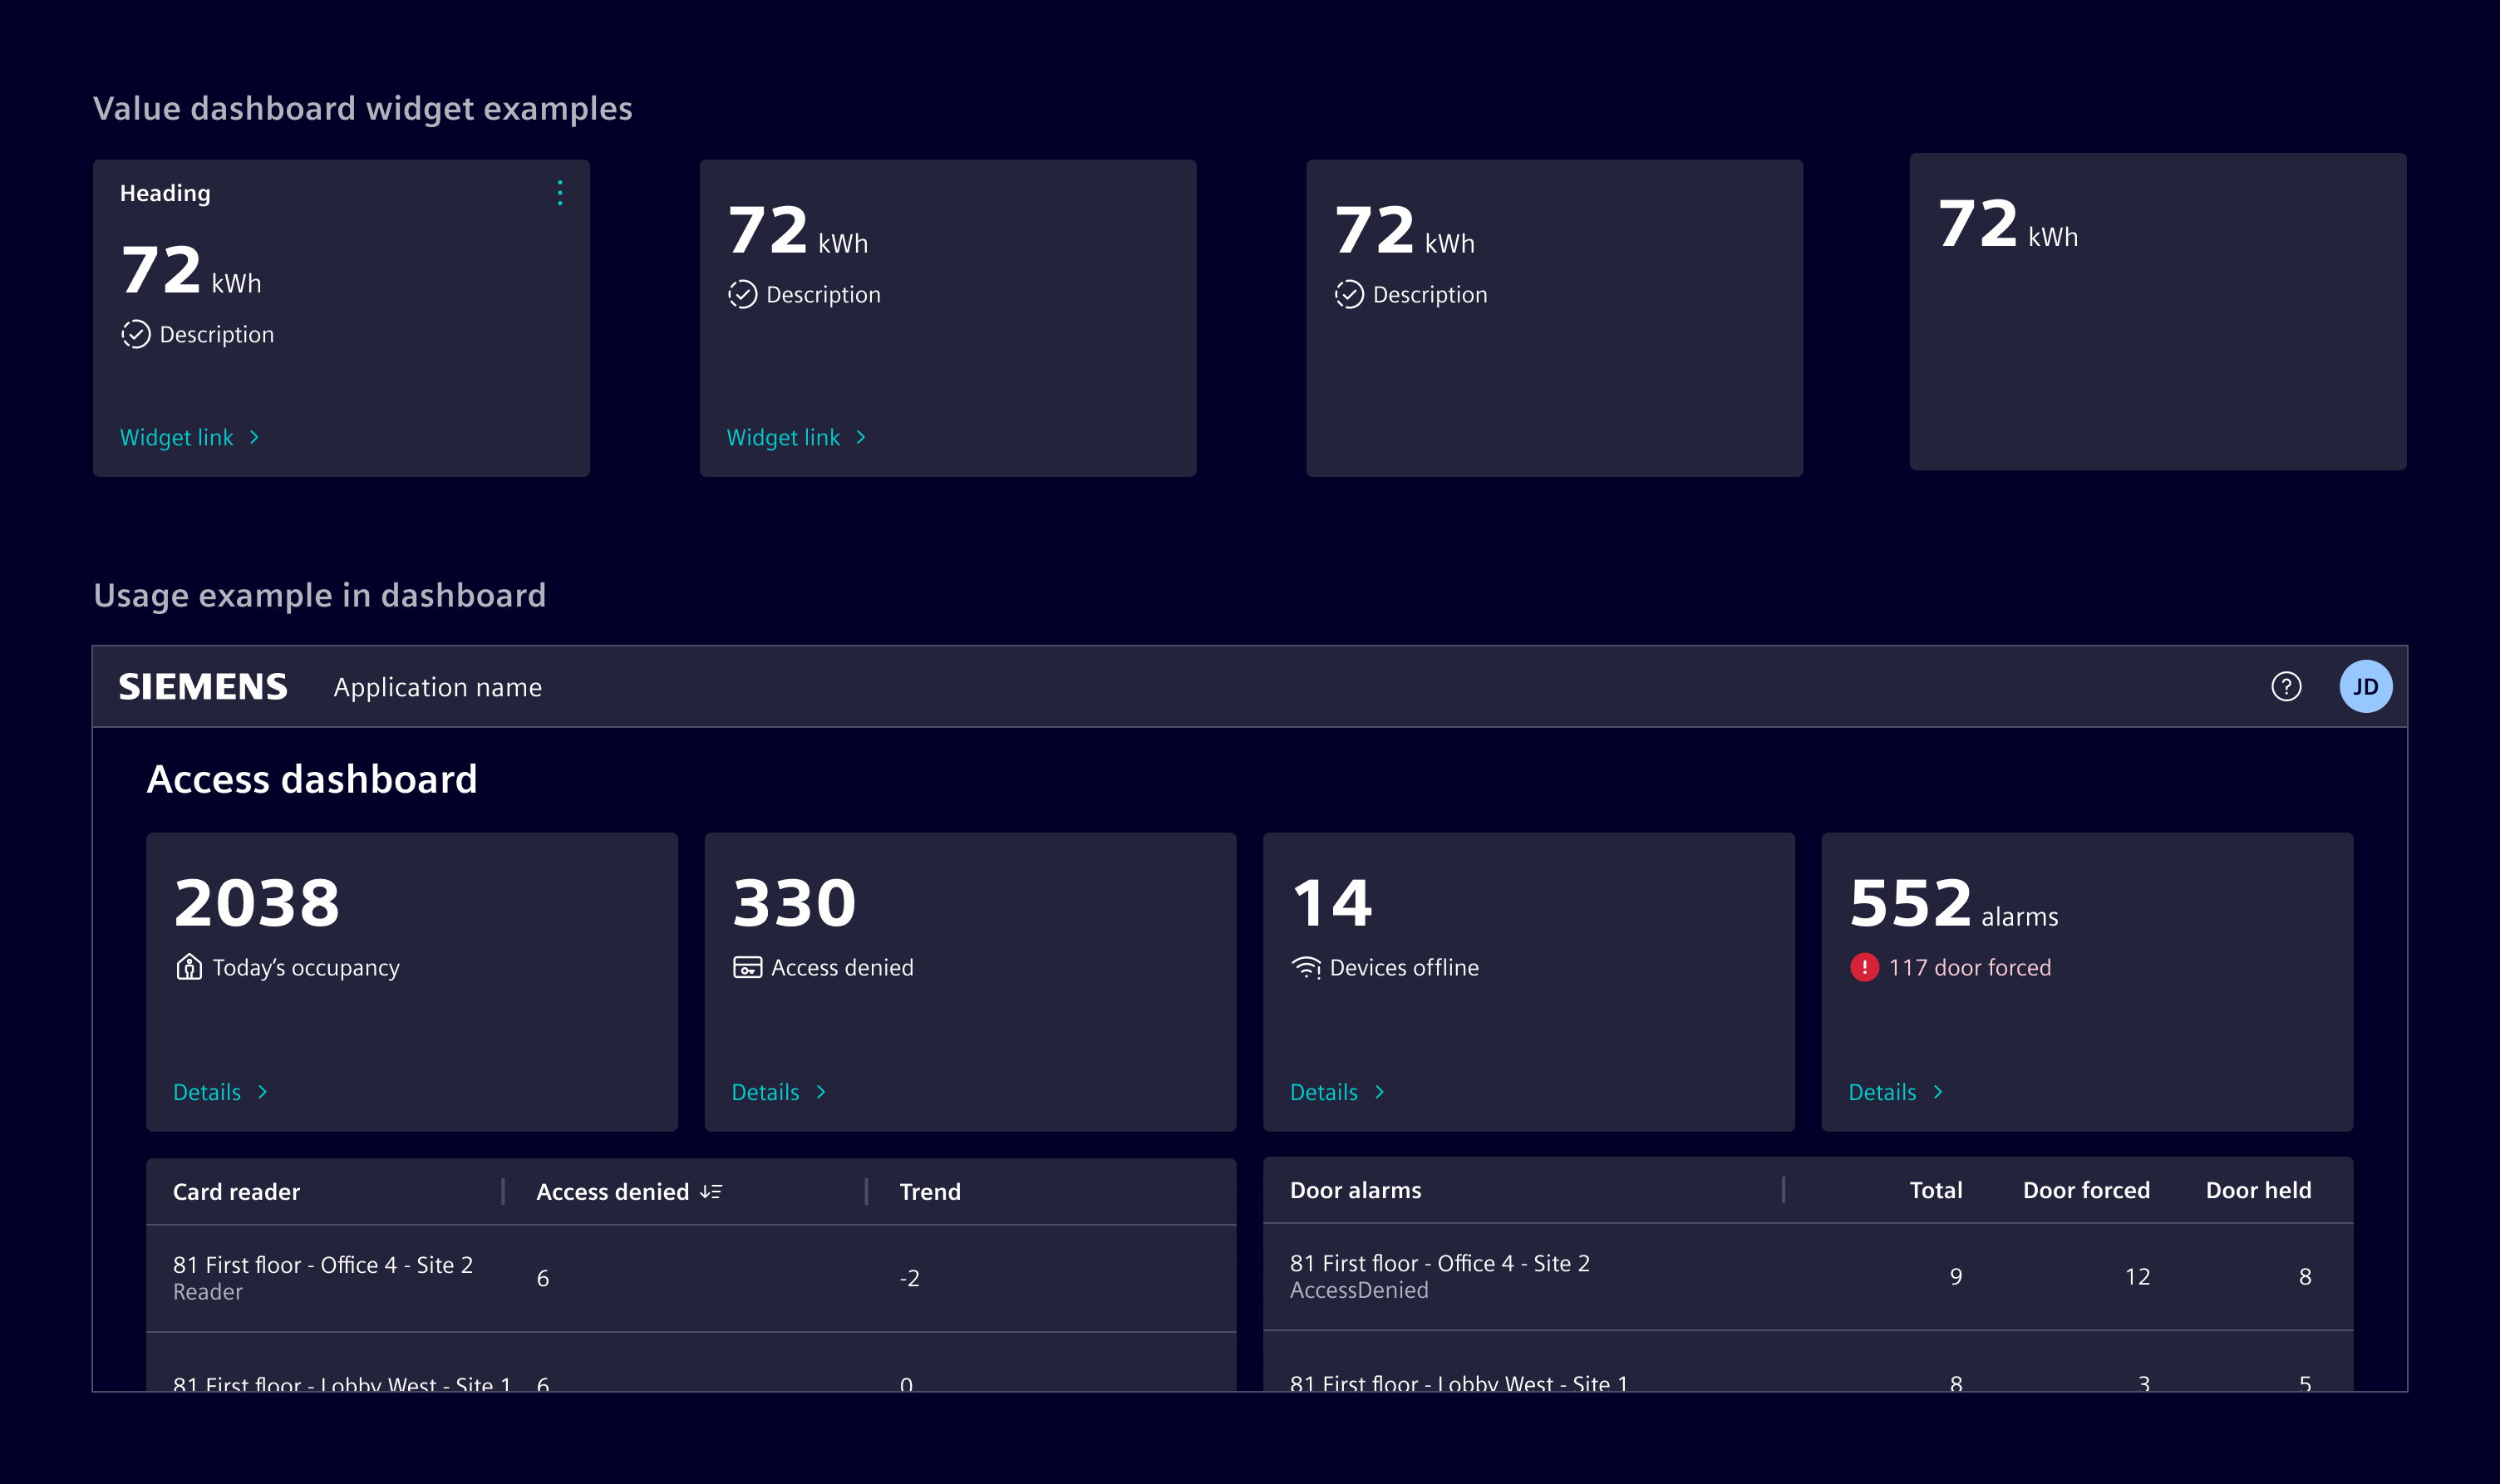Open Details for the 552 alarms card

1896,1092
